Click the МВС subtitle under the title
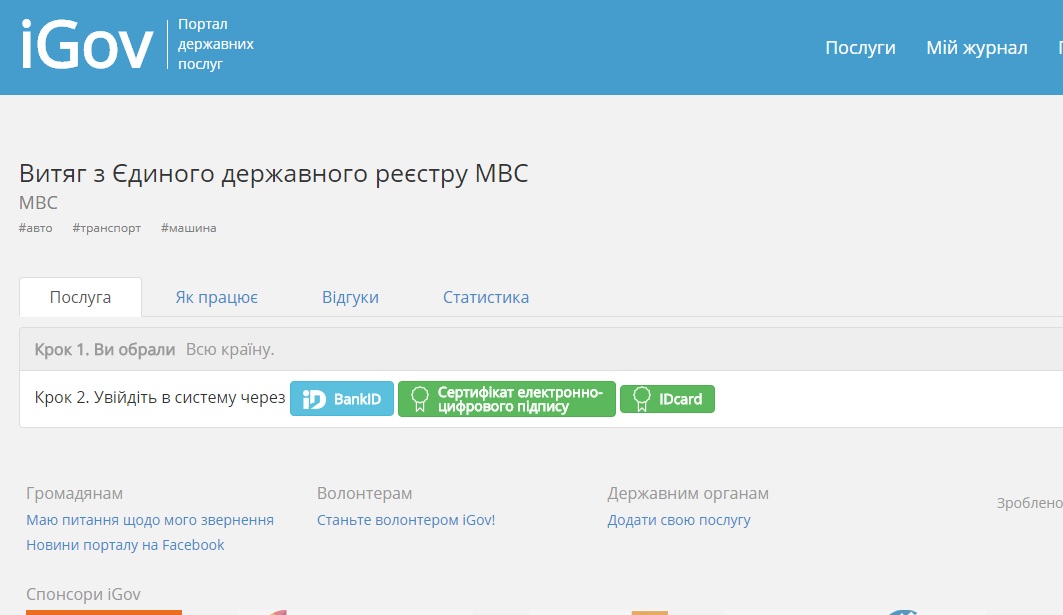The image size is (1063, 615). 39,203
